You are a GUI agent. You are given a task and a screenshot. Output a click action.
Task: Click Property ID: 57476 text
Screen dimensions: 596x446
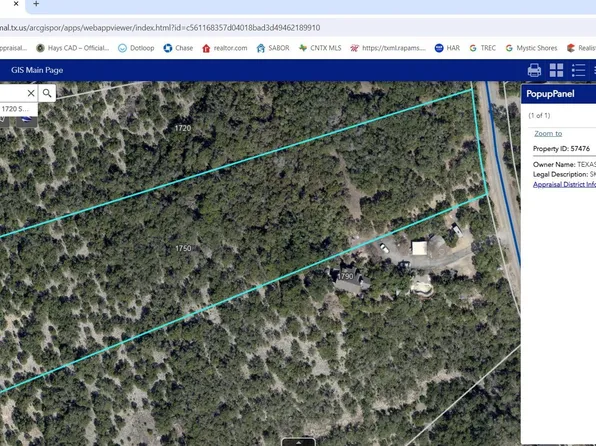561,149
